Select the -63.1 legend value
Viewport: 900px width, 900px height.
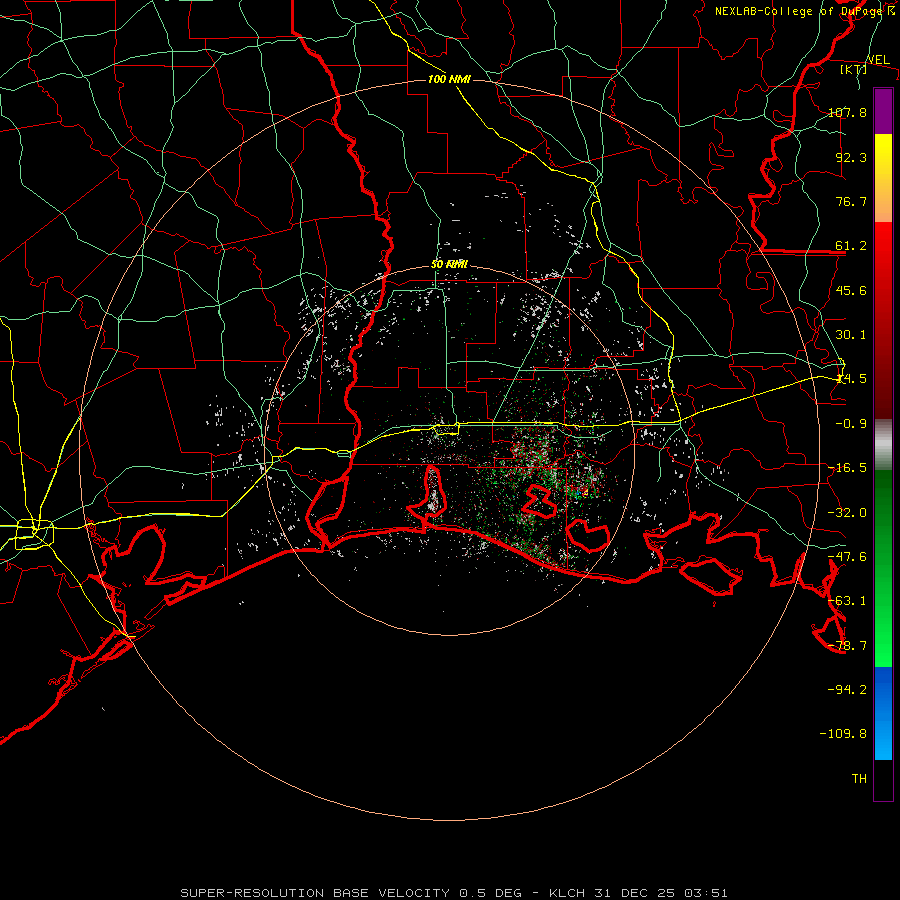coord(847,601)
